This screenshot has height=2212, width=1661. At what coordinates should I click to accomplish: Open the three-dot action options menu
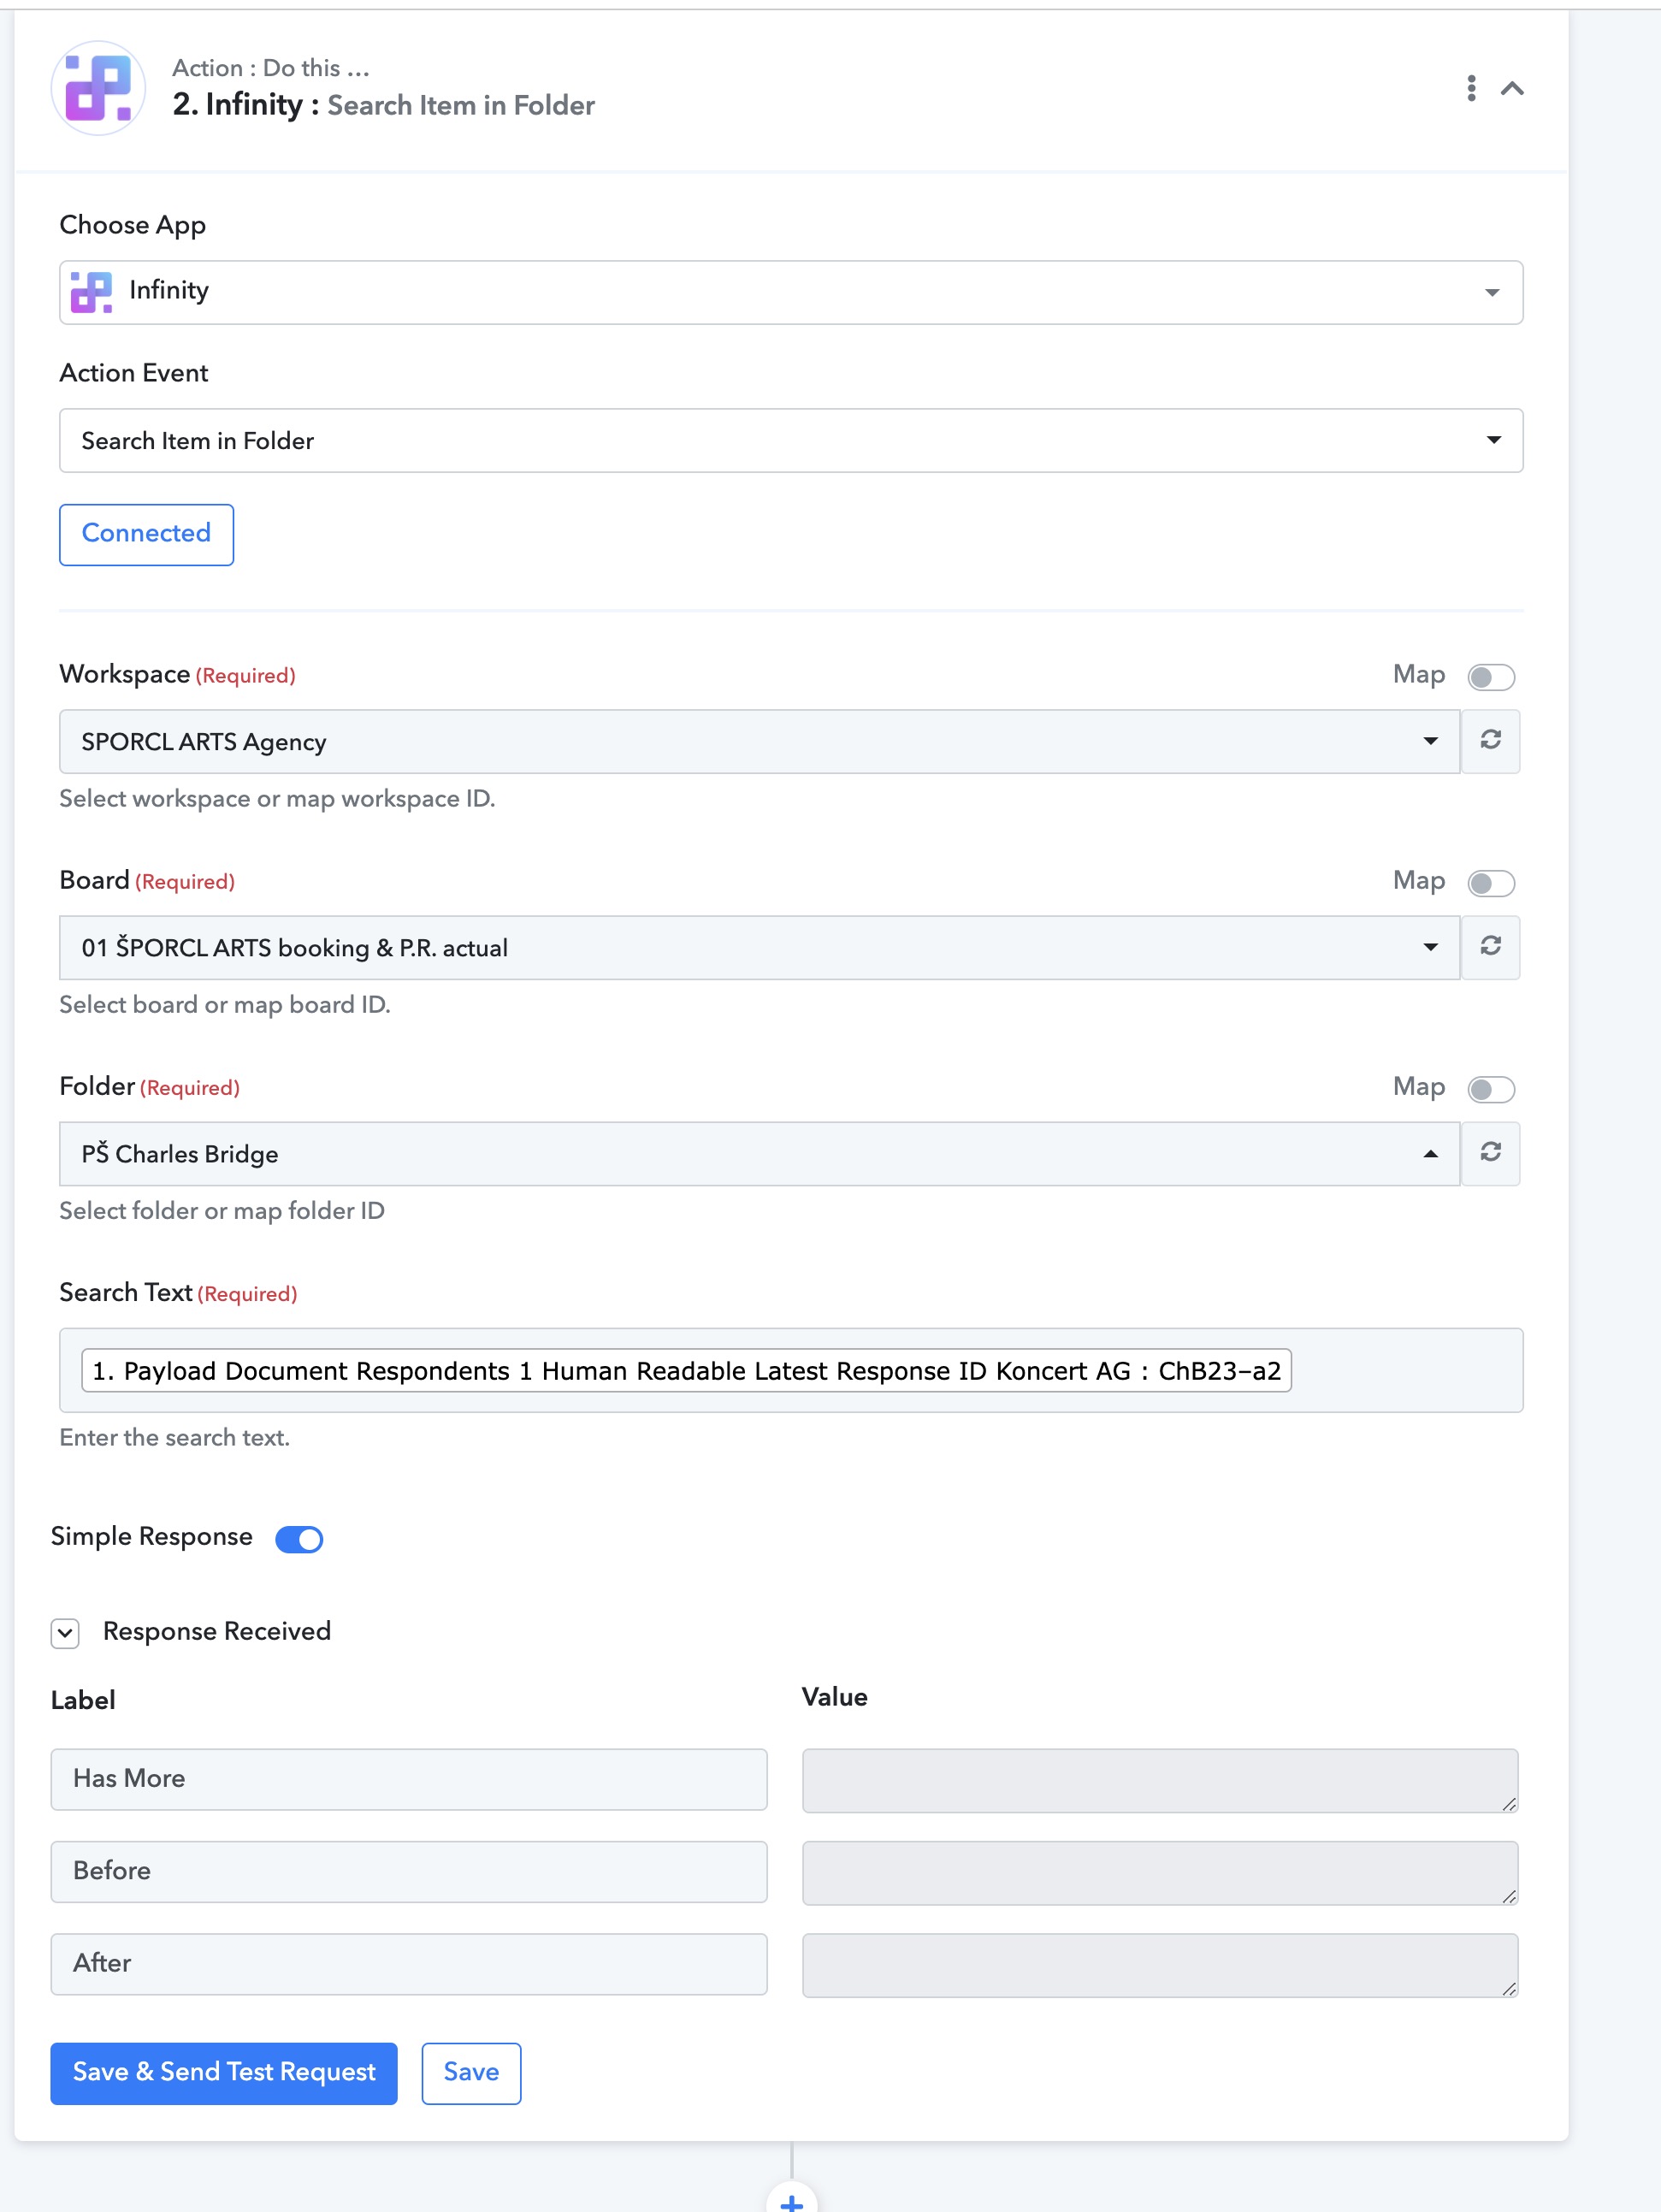click(1471, 88)
